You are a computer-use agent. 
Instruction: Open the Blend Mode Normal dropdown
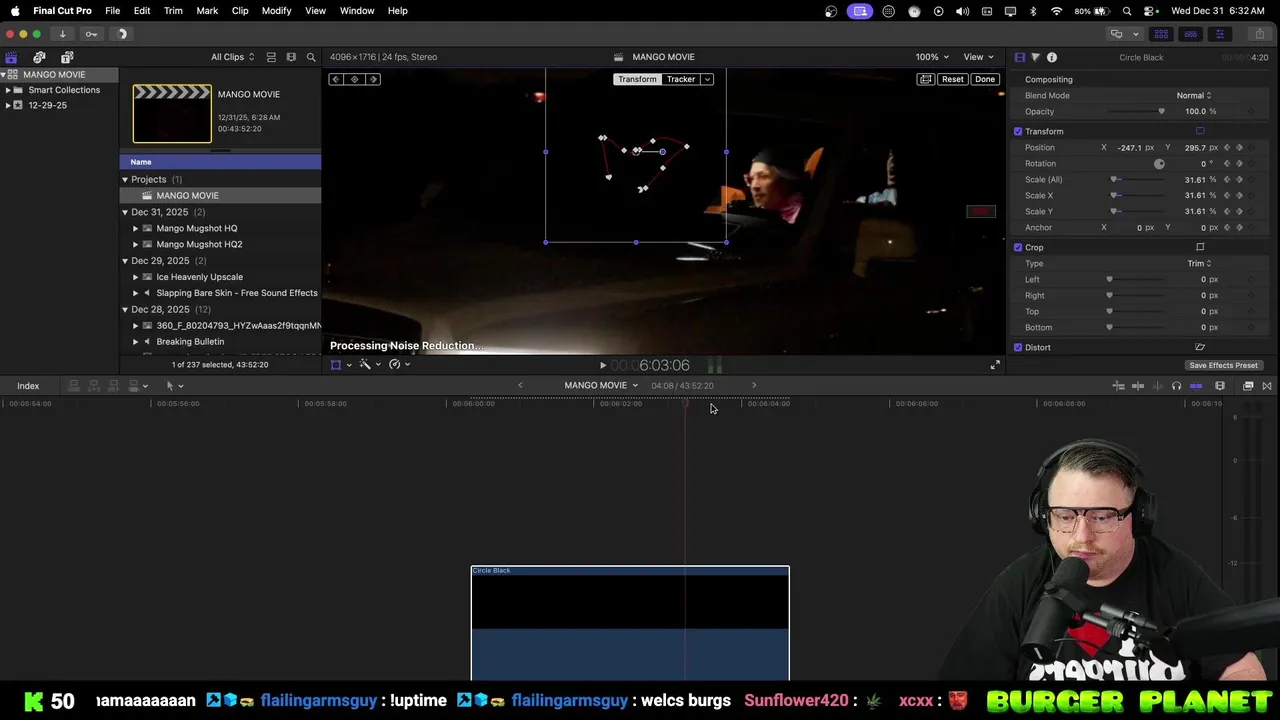[1194, 95]
